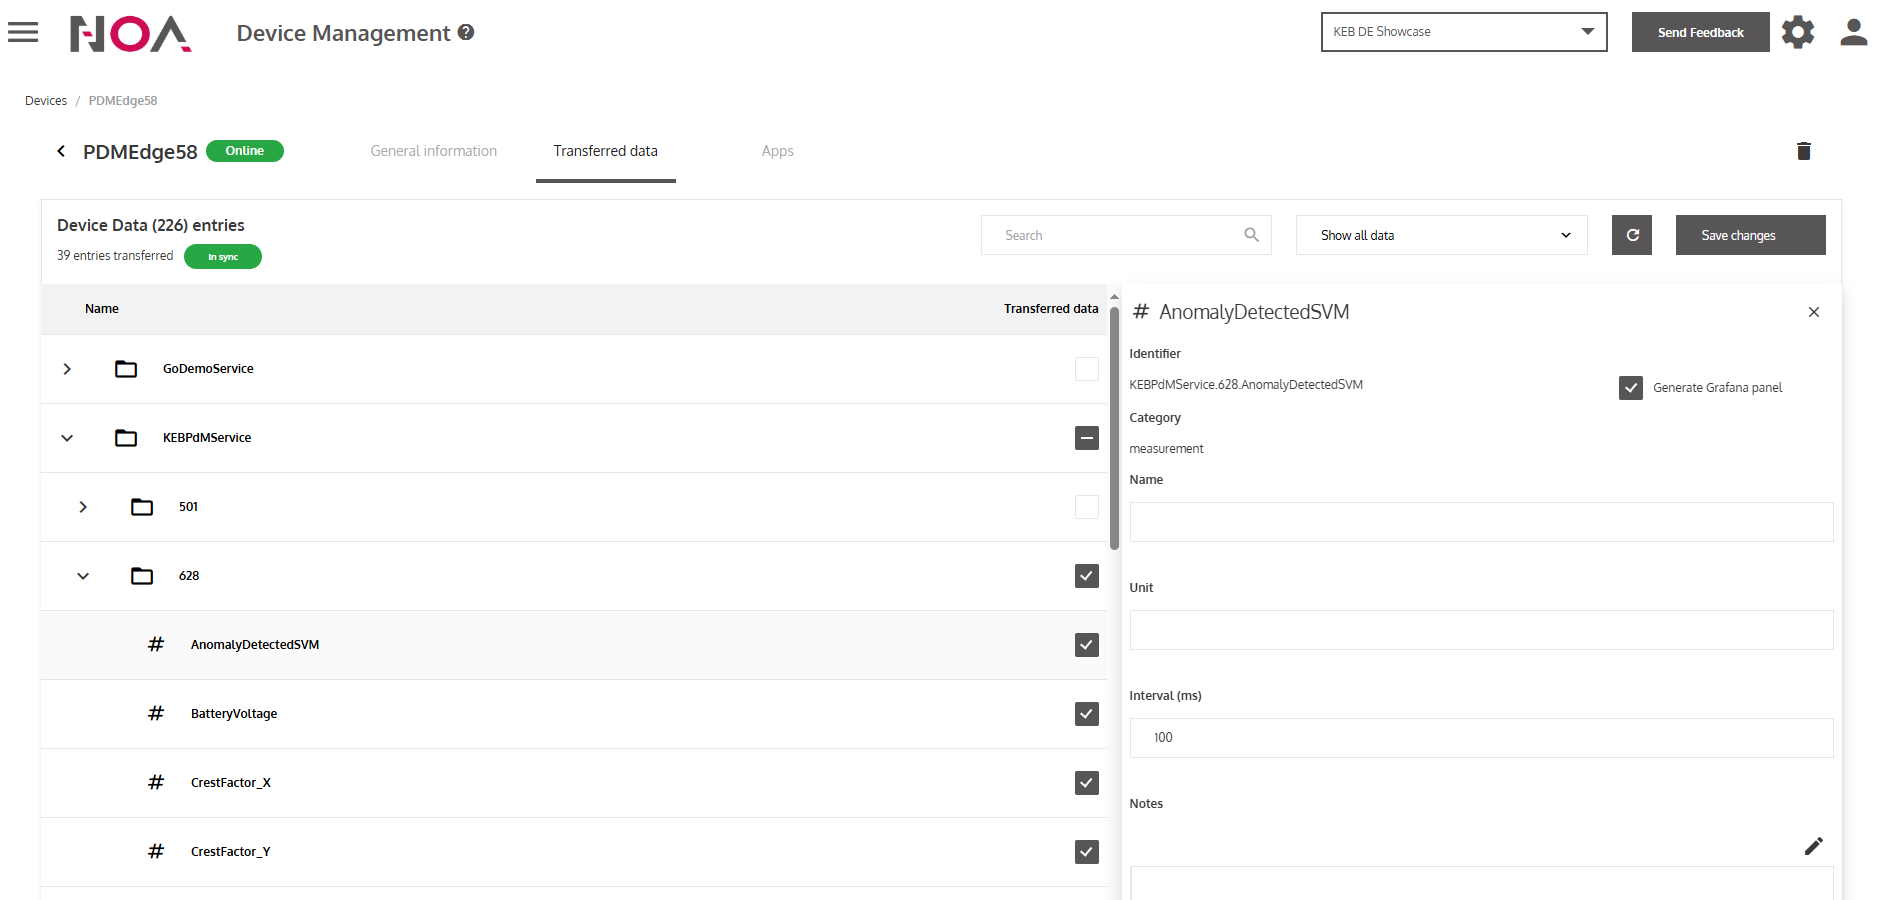
Task: Click the Send Feedback button
Action: tap(1700, 32)
